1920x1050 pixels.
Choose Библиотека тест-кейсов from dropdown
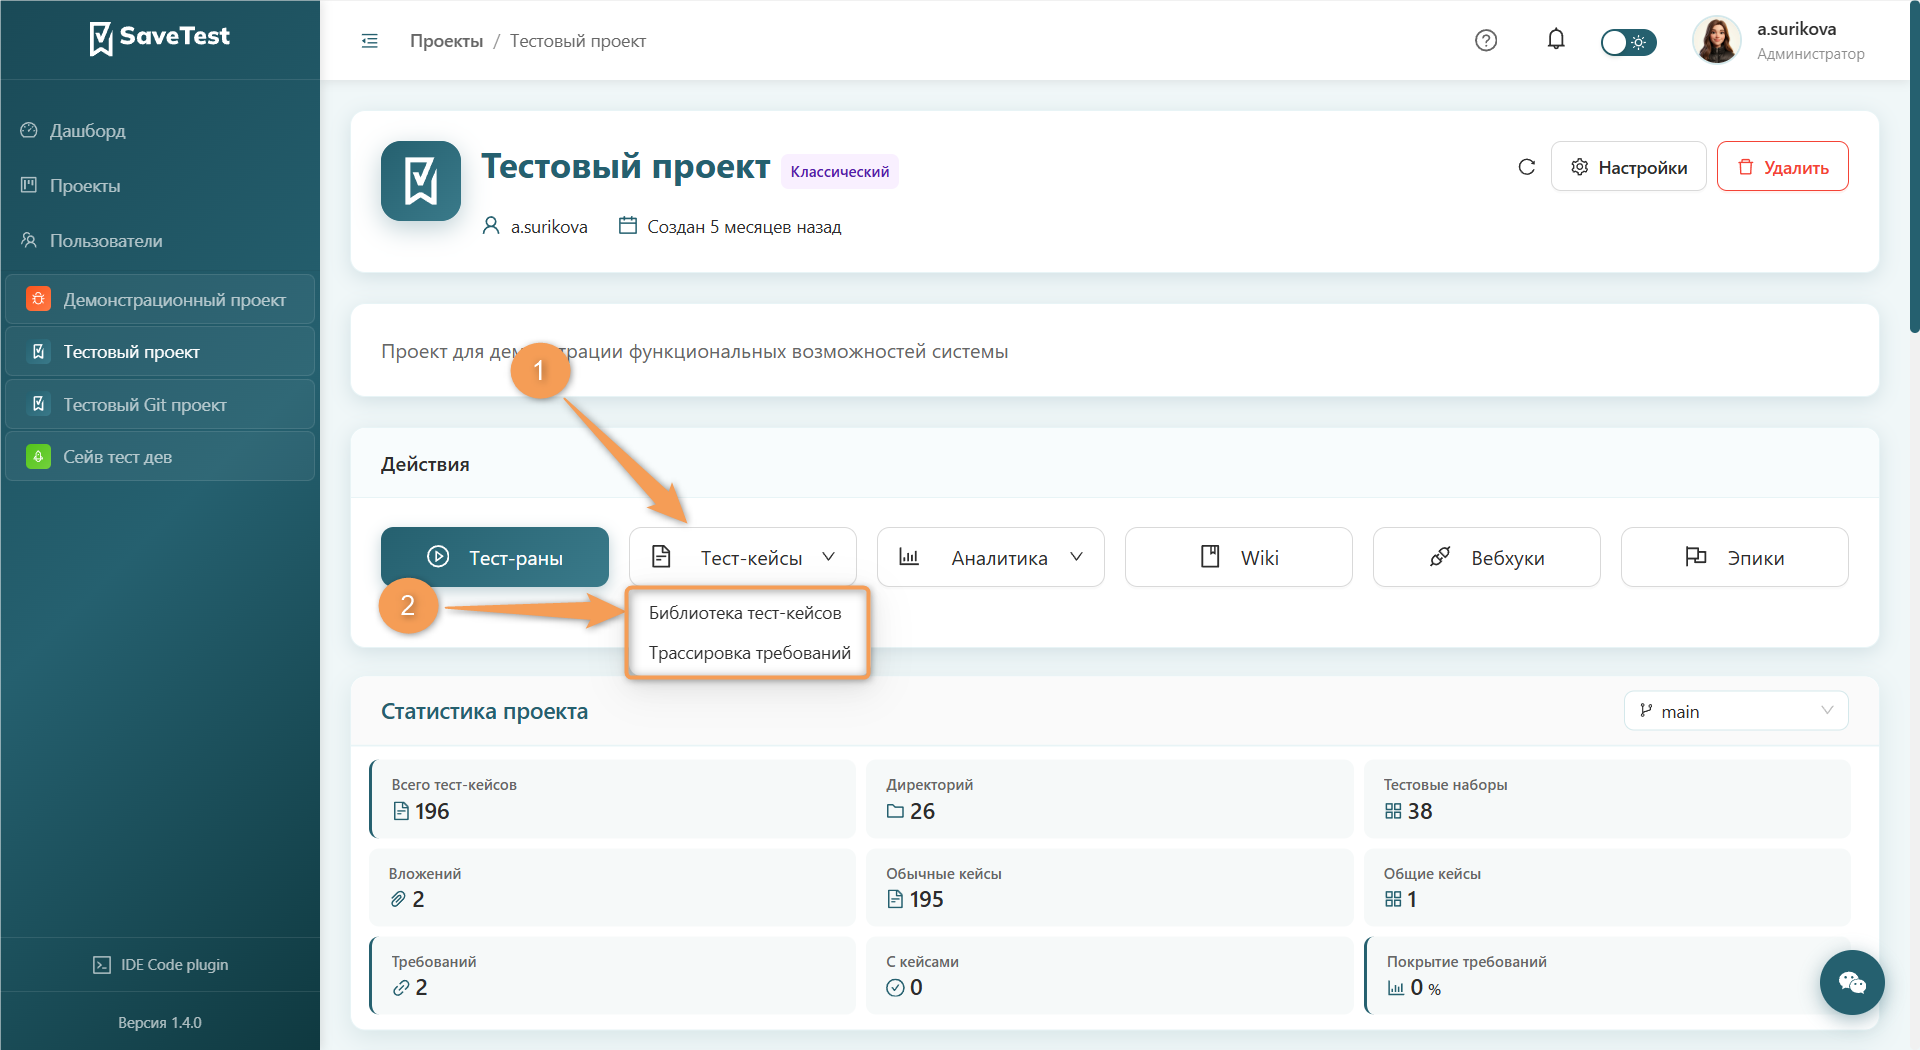click(x=745, y=613)
